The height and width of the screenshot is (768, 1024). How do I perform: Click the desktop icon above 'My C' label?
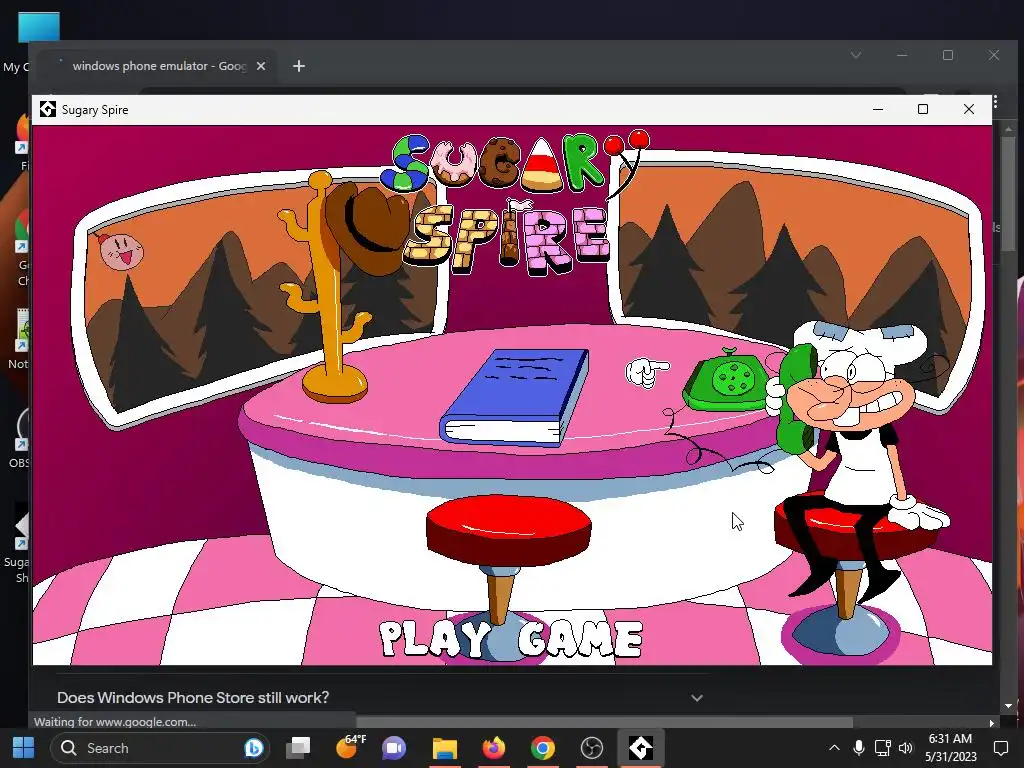click(x=39, y=27)
